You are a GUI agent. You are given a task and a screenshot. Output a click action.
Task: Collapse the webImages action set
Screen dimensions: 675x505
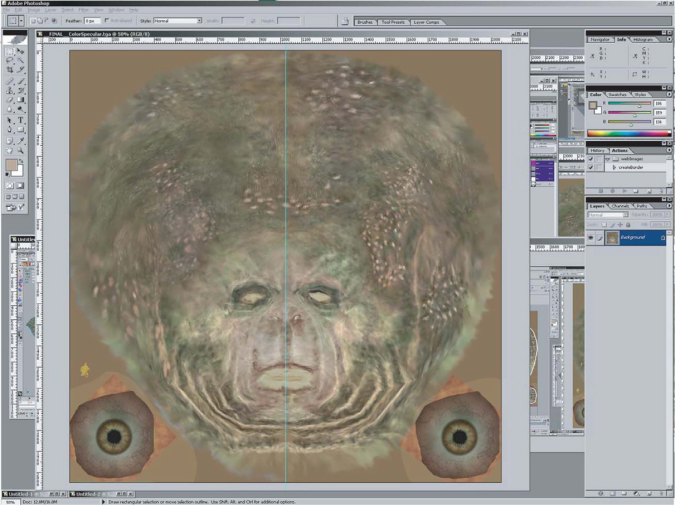click(x=606, y=159)
